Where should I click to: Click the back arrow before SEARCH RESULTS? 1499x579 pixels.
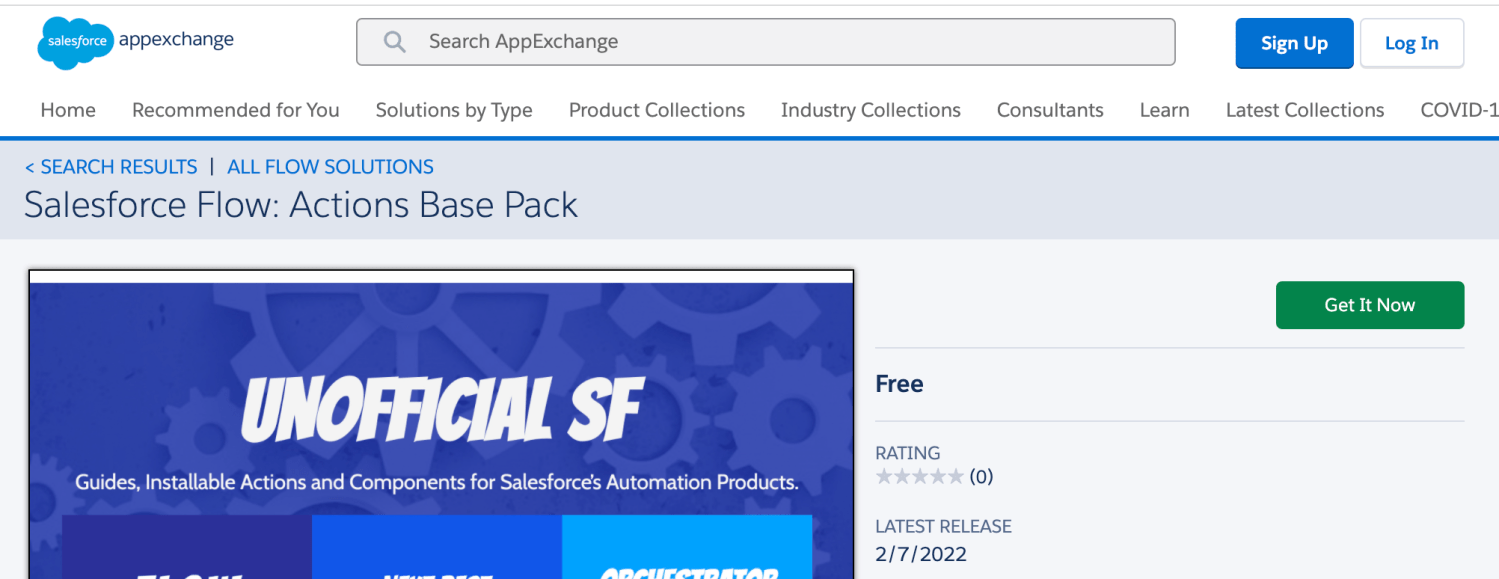tap(30, 166)
